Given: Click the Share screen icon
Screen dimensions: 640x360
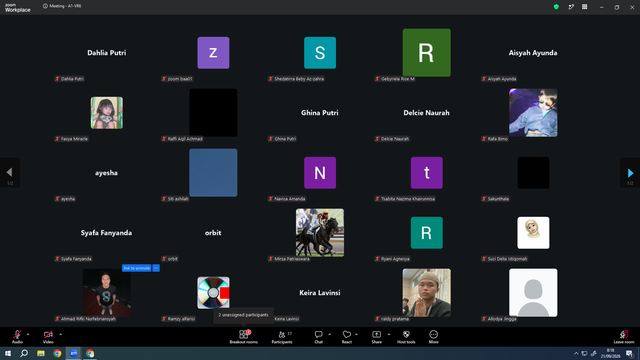Looking at the screenshot, I should pos(376,336).
